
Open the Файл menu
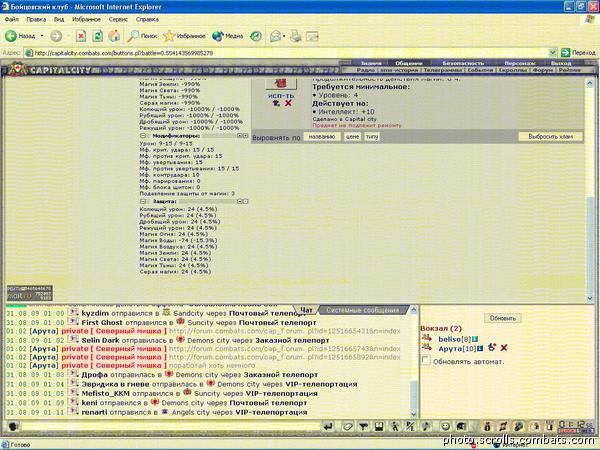[x=11, y=19]
